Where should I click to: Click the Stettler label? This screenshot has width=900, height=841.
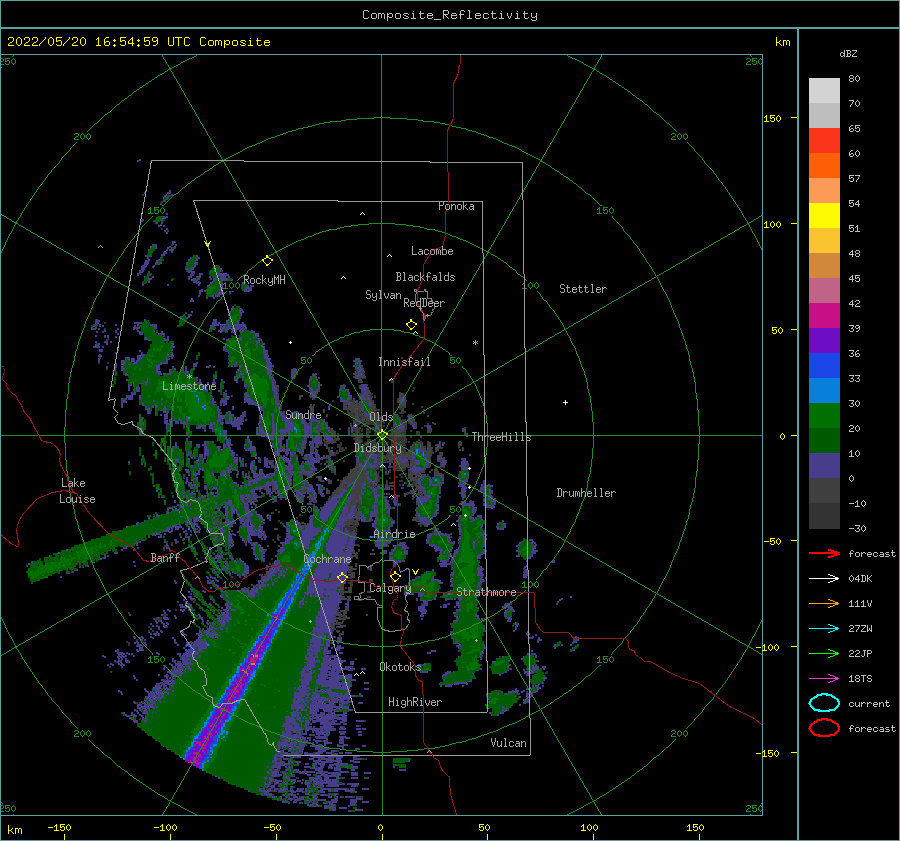point(583,289)
